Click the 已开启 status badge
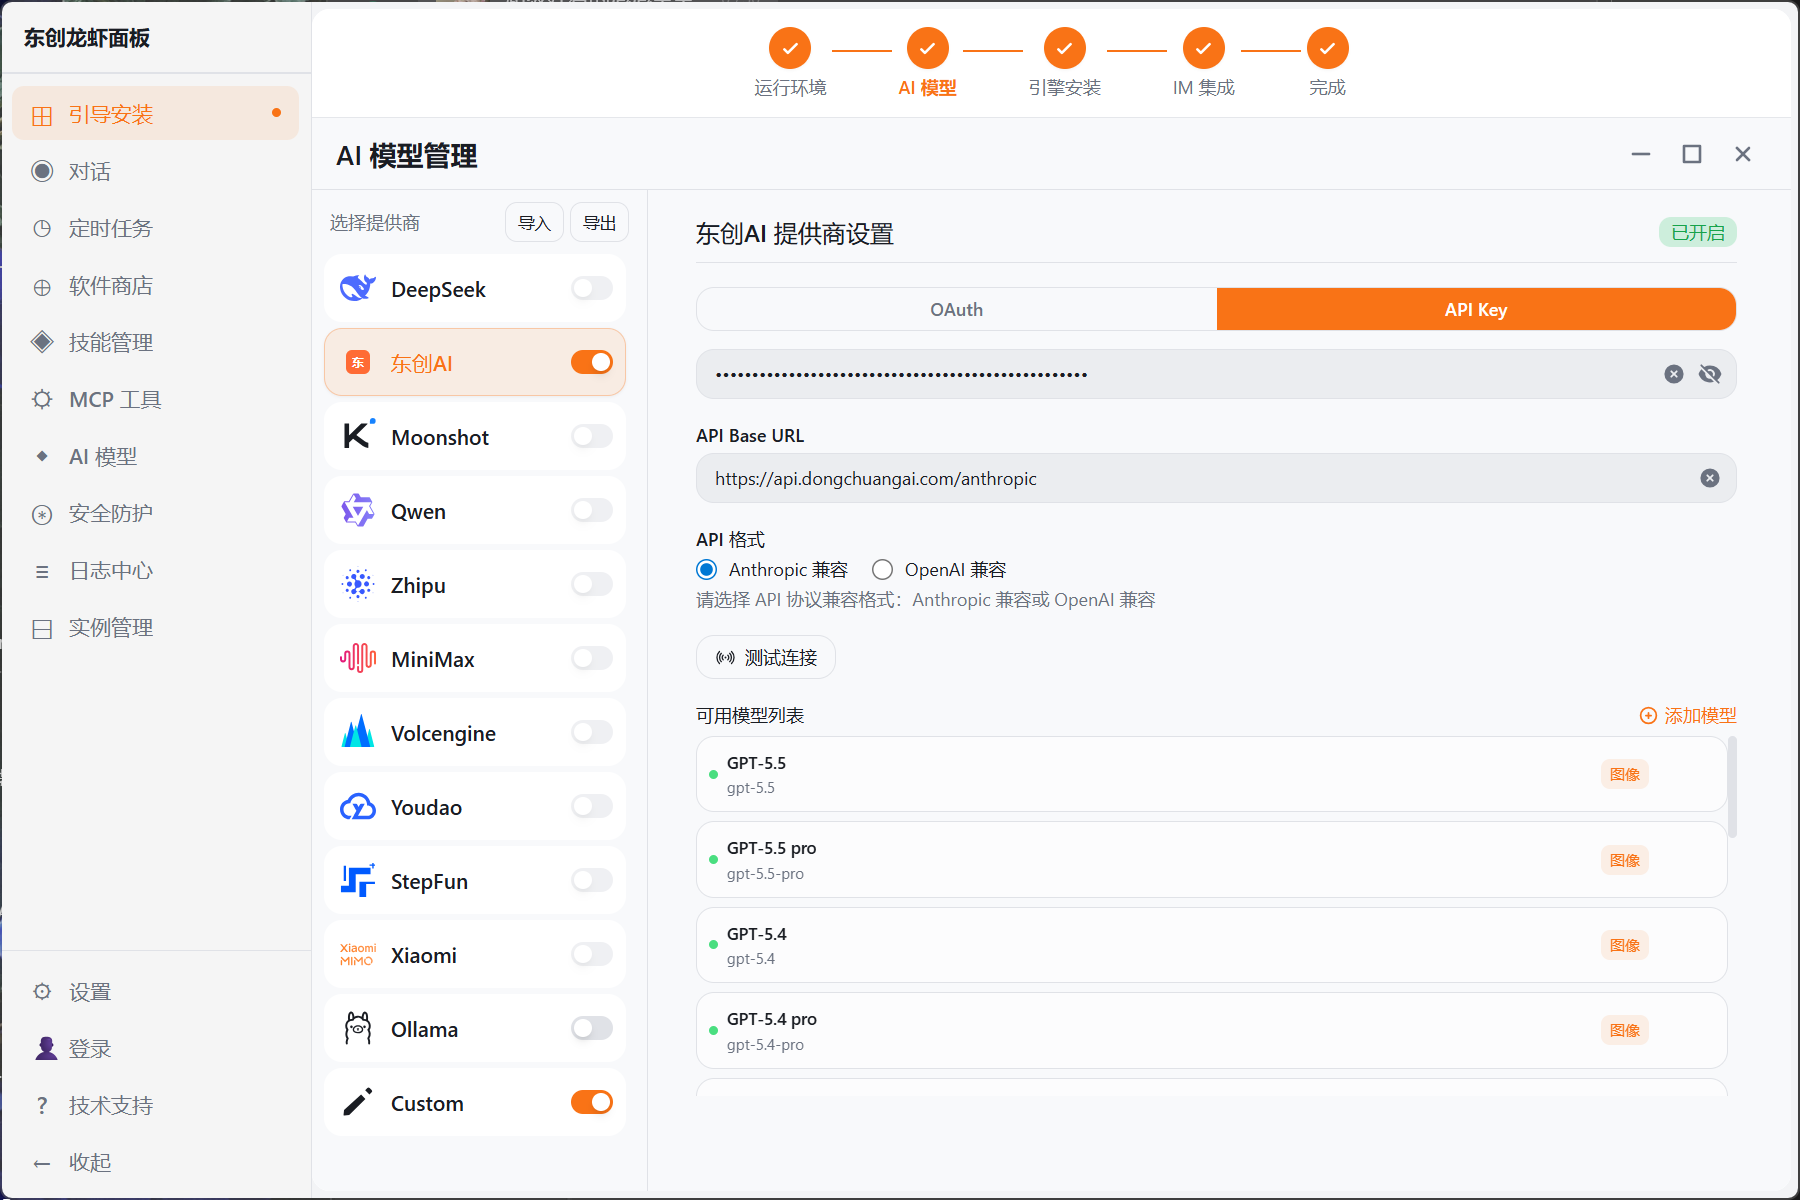 click(1698, 232)
